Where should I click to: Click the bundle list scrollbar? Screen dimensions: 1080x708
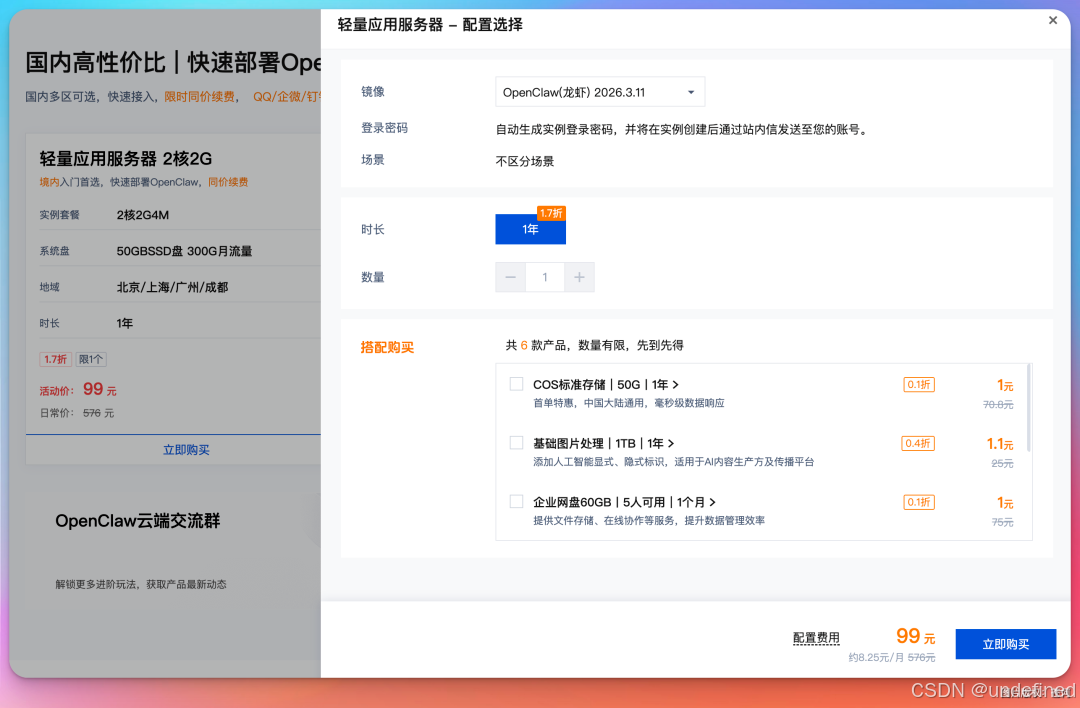(1028, 408)
